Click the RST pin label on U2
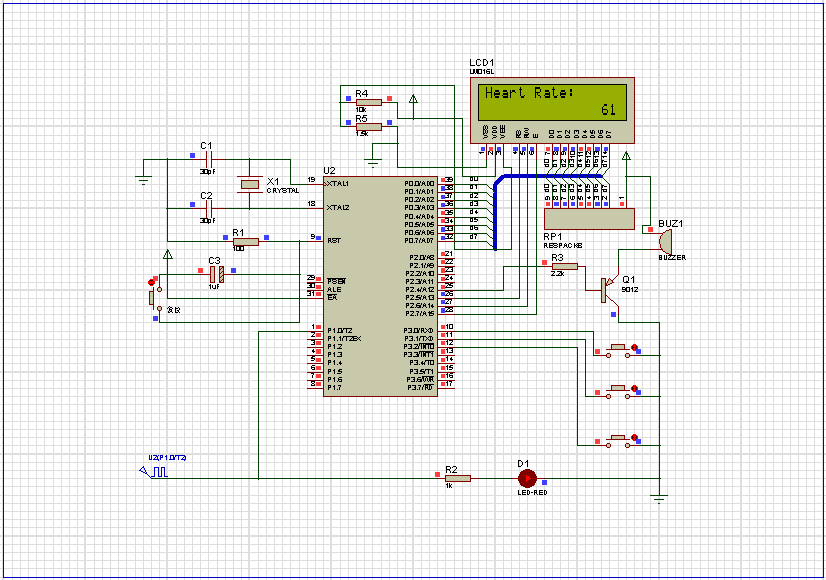The width and height of the screenshot is (826, 580). click(x=334, y=241)
